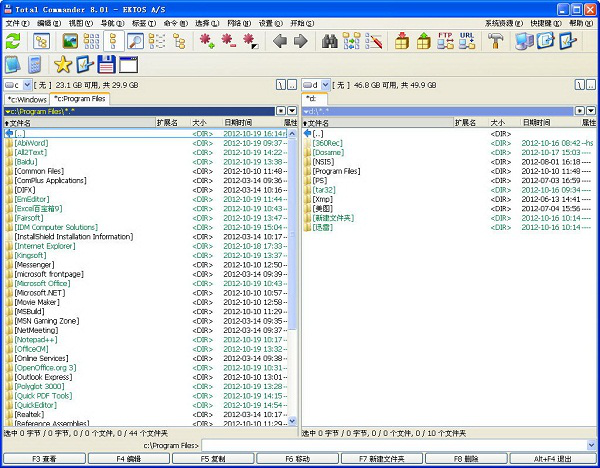The image size is (600, 468).
Task: Expand the command line history dropdown
Action: click(x=591, y=444)
